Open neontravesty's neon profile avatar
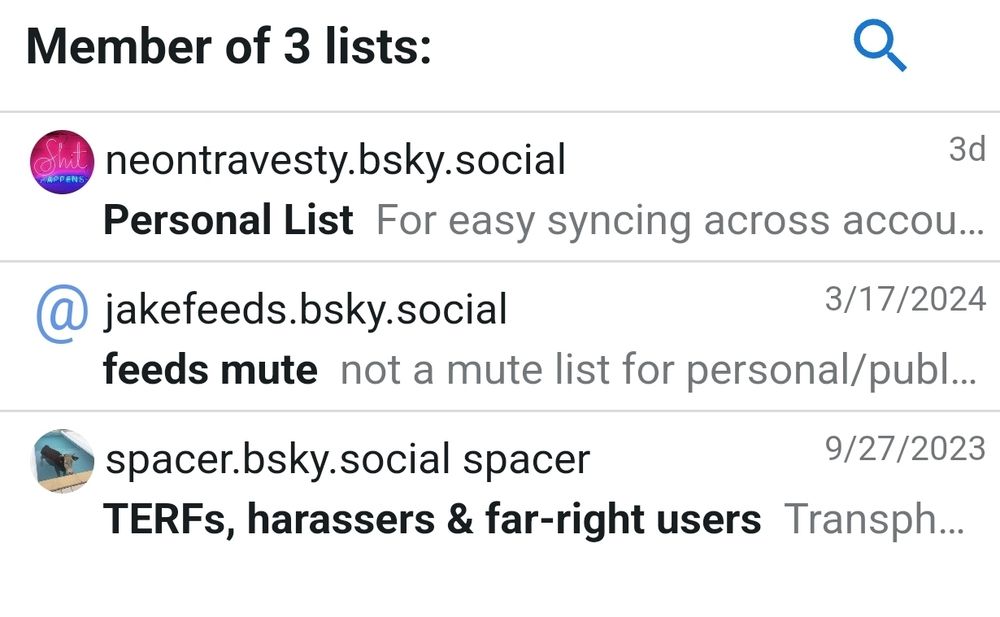Image resolution: width=1000 pixels, height=617 pixels. point(62,161)
